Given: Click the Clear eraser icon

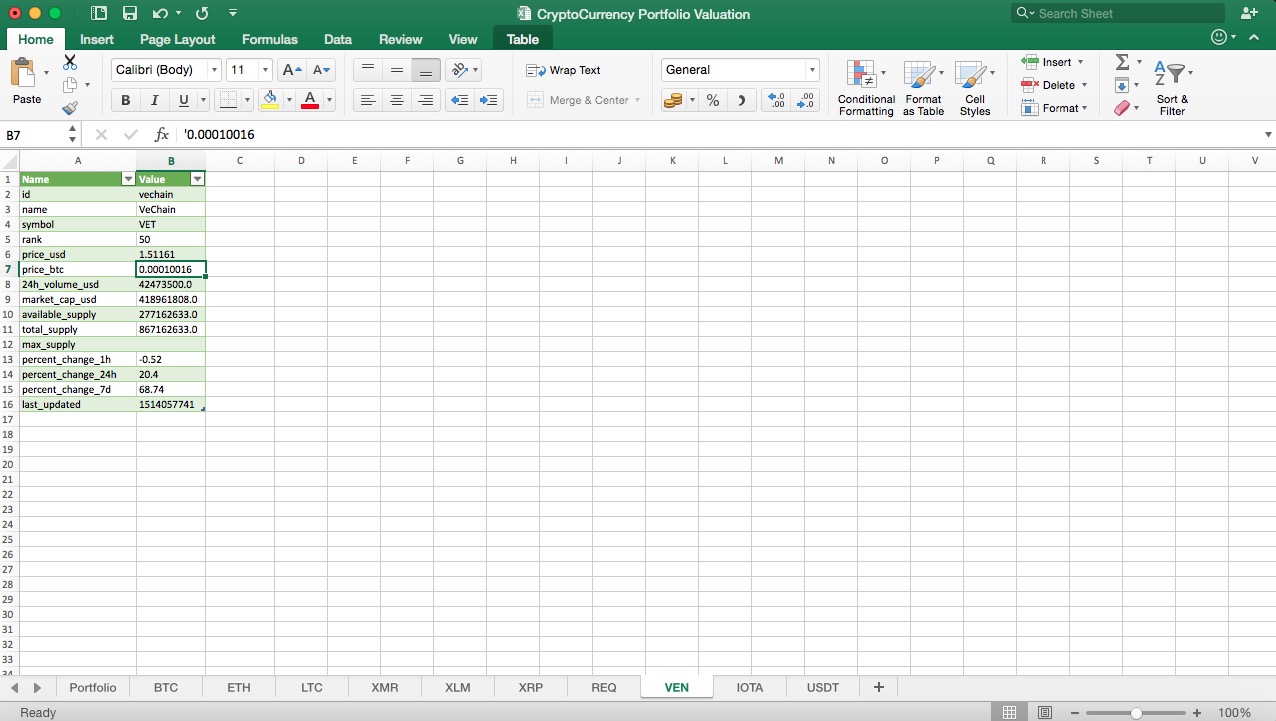Looking at the screenshot, I should [x=1121, y=108].
